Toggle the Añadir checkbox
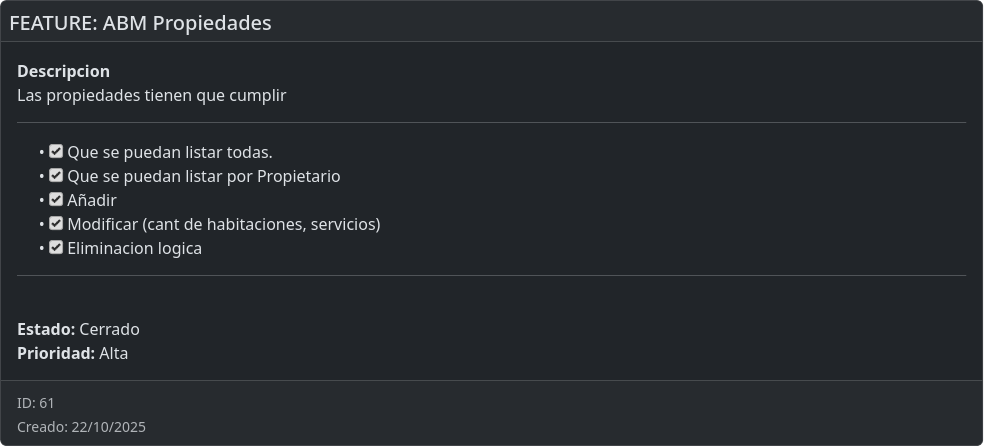The width and height of the screenshot is (984, 446). click(56, 200)
